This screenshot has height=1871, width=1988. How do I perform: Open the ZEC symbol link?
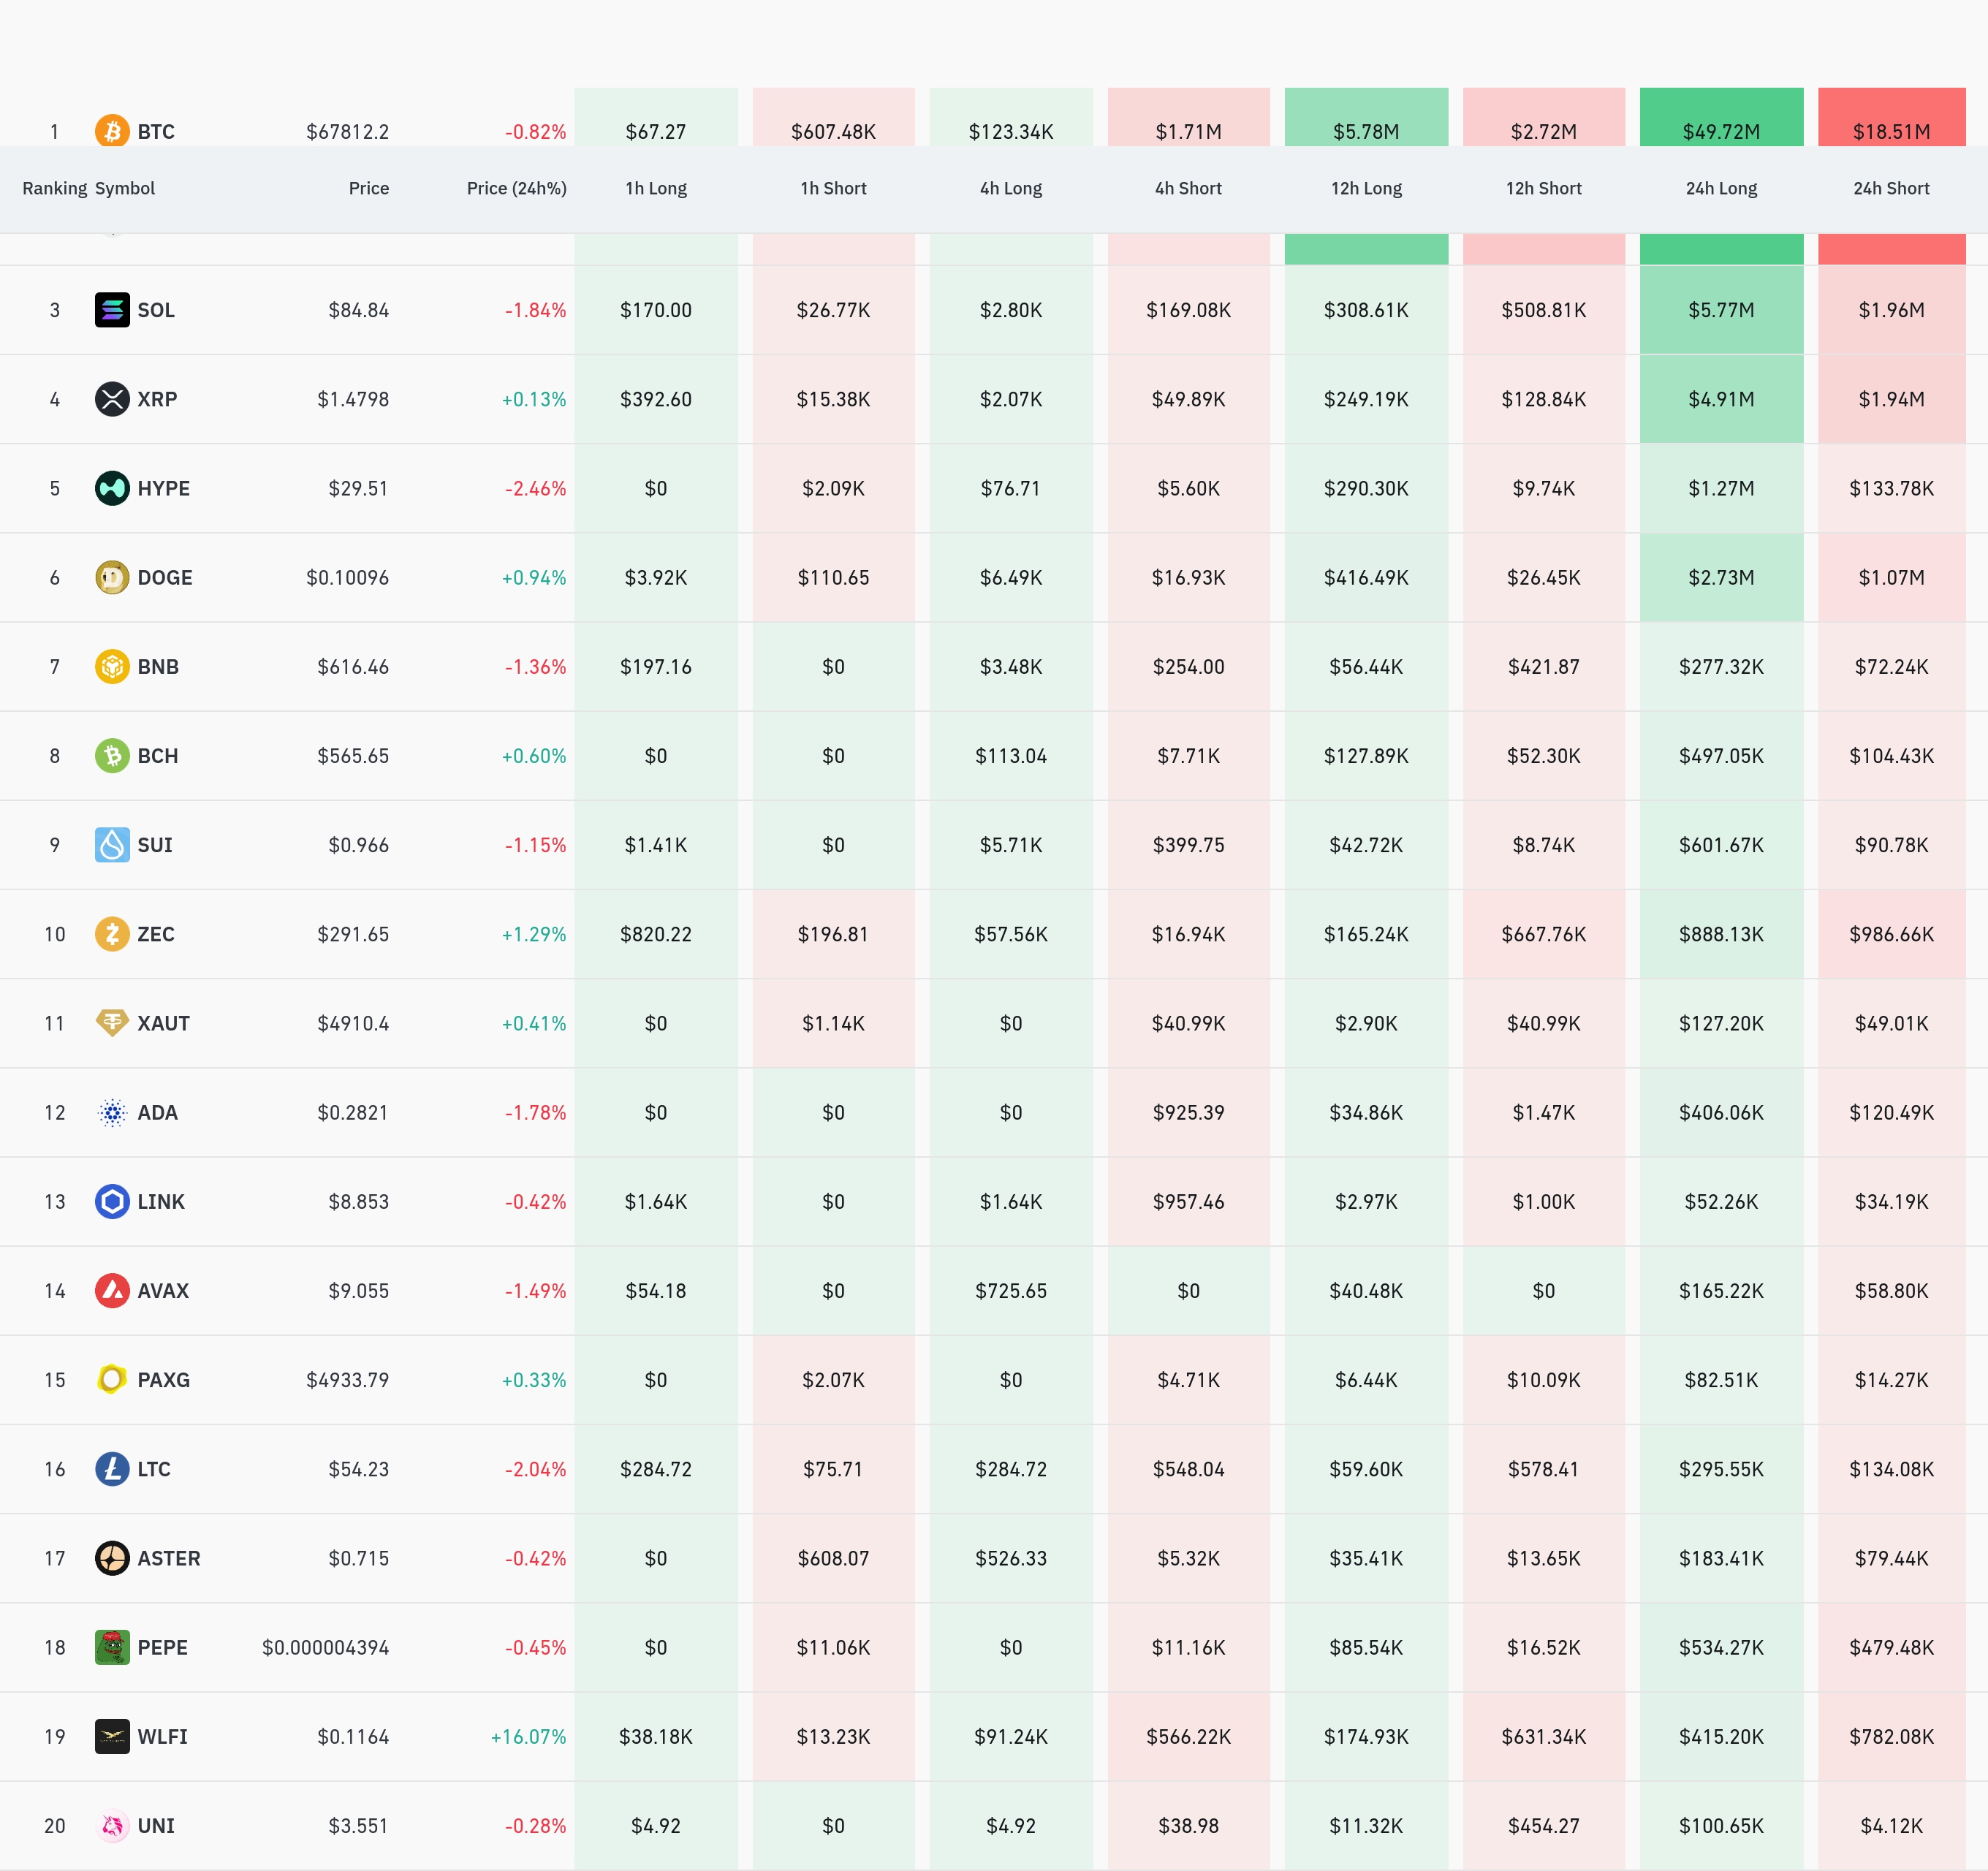click(x=155, y=934)
